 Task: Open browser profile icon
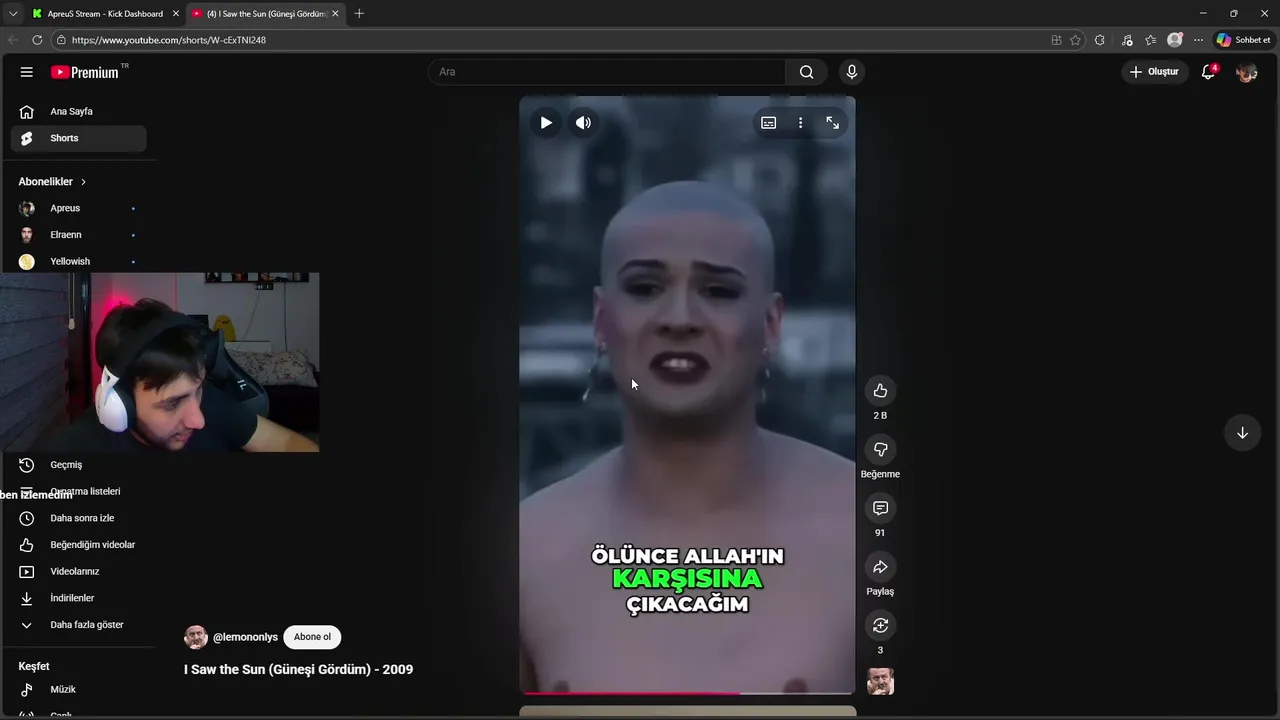click(x=1175, y=40)
